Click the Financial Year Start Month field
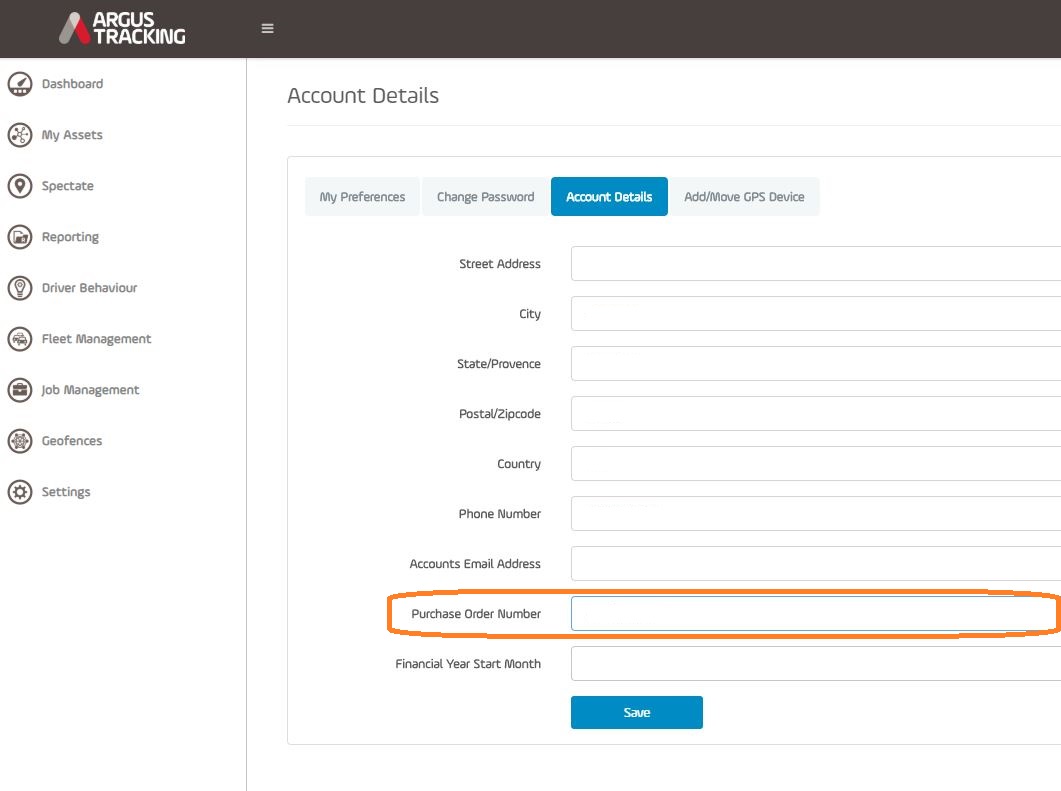 (815, 664)
